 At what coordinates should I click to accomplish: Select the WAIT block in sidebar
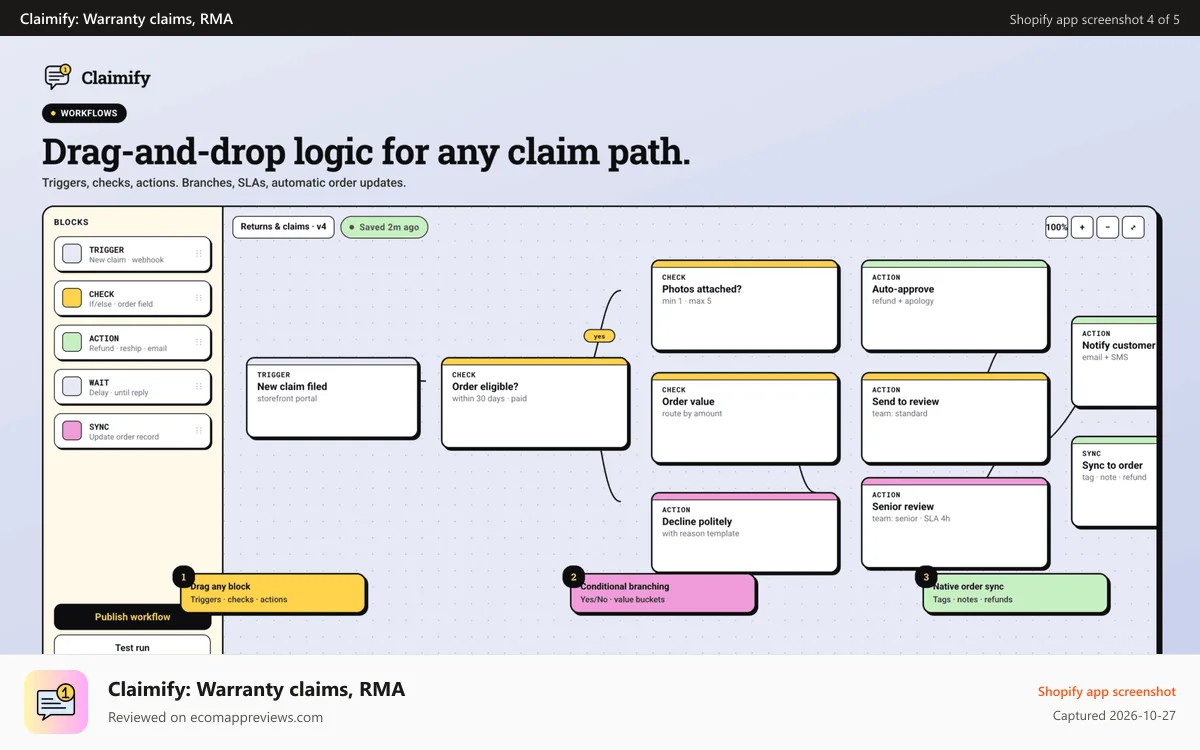(x=132, y=387)
